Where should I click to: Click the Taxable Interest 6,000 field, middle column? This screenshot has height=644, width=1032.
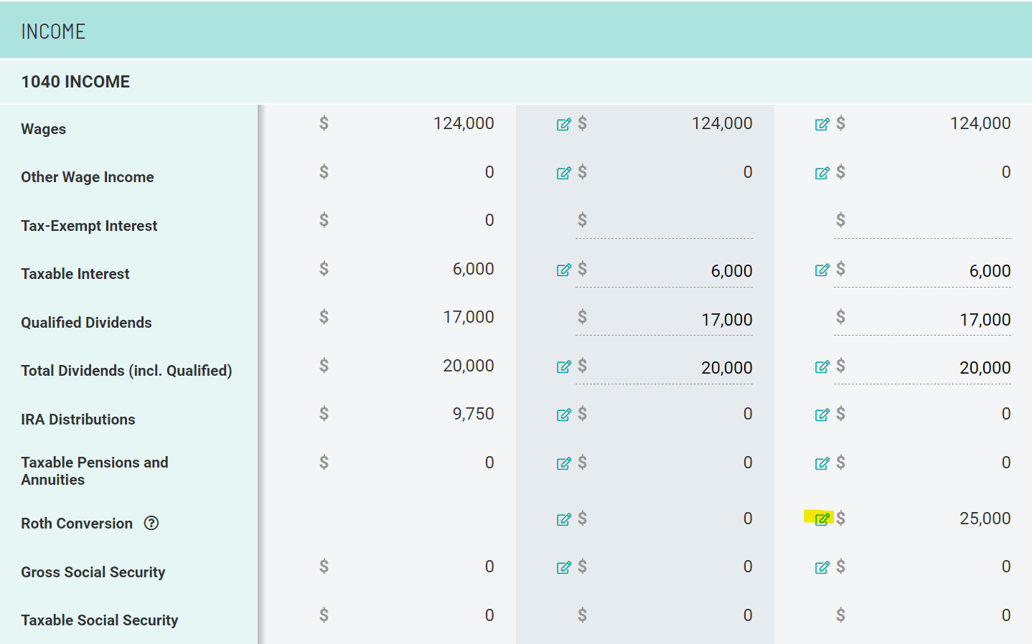[672, 271]
